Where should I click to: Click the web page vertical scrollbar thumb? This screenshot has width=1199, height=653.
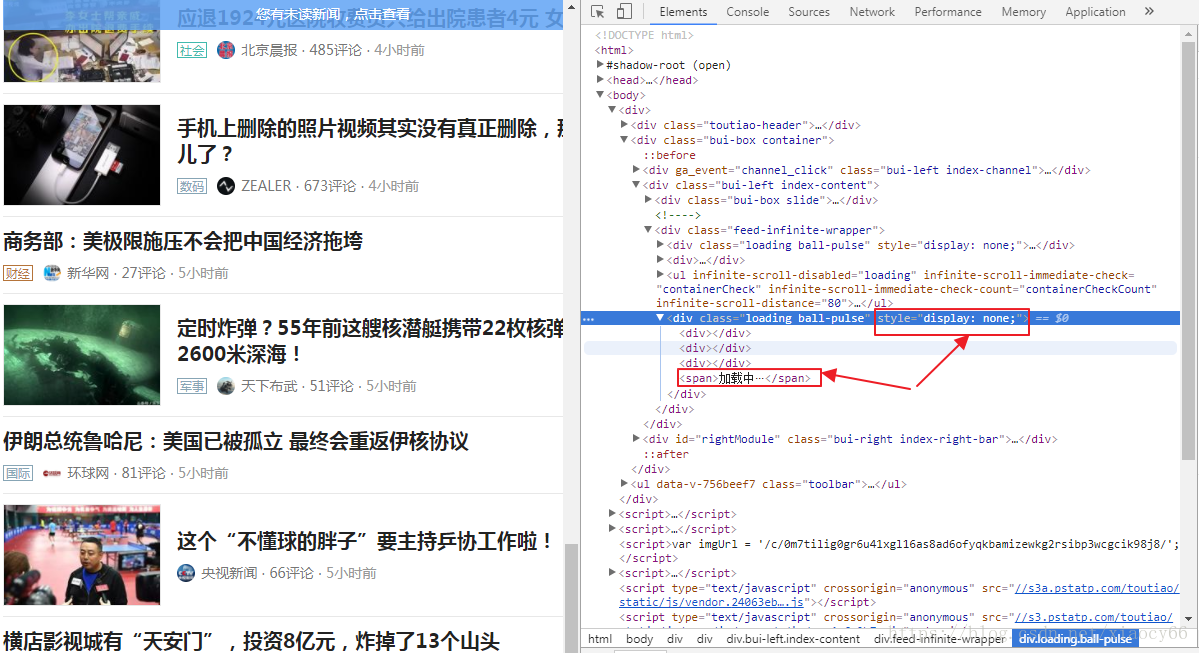coord(571,598)
